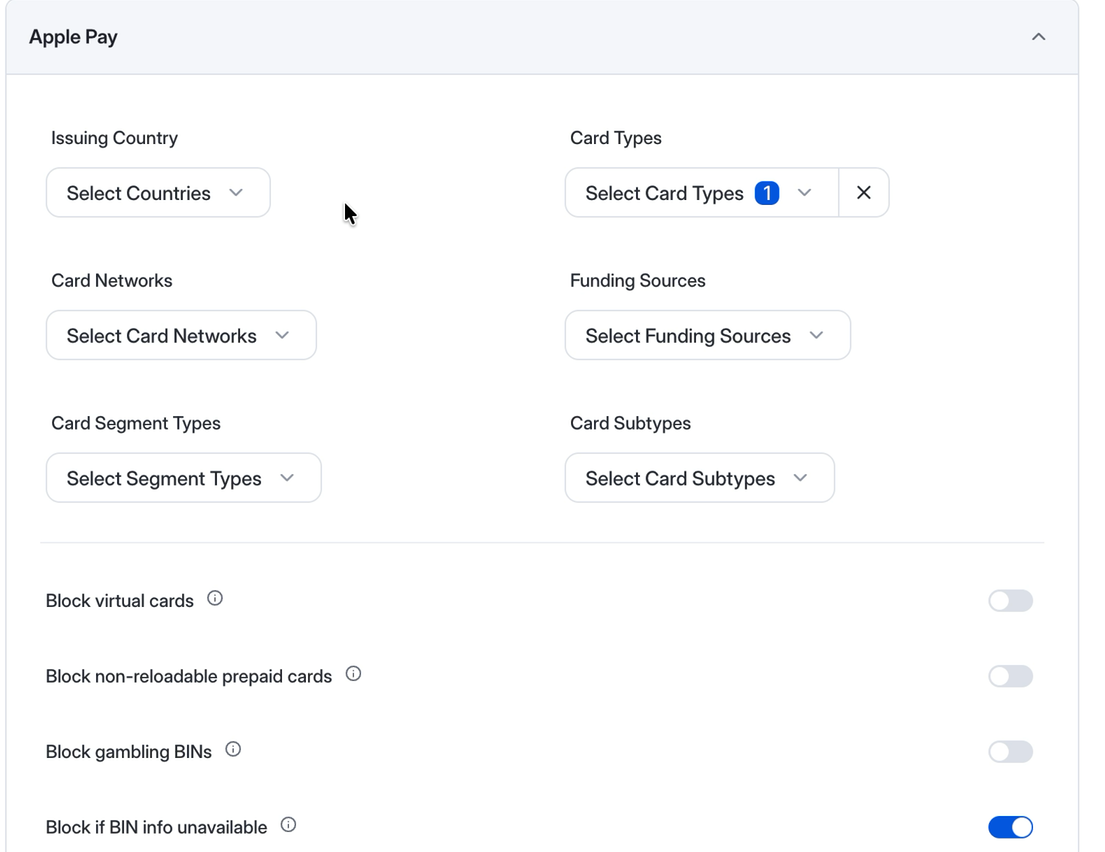Show info for Block virtual cards

click(x=215, y=599)
